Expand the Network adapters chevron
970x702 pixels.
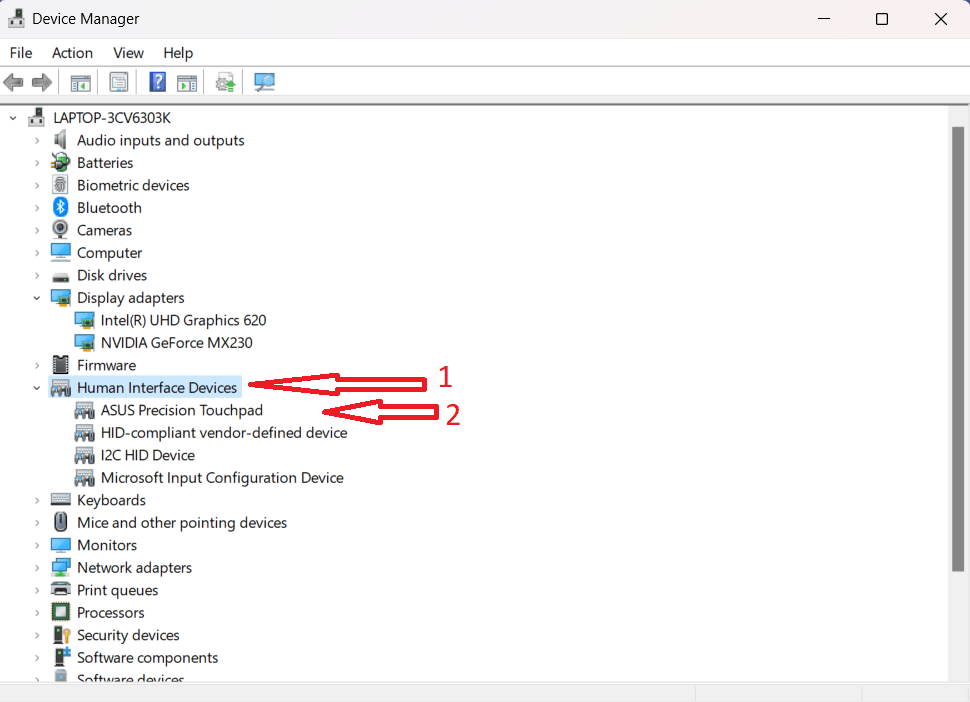[37, 567]
